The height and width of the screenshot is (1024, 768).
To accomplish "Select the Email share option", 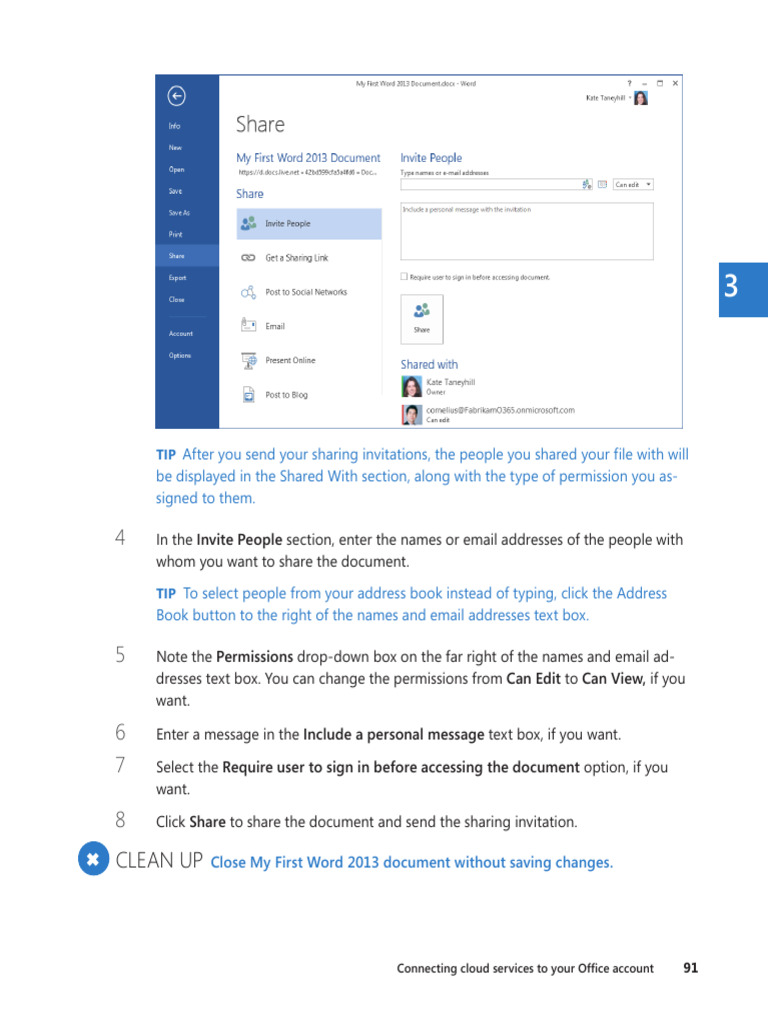I will tap(309, 326).
